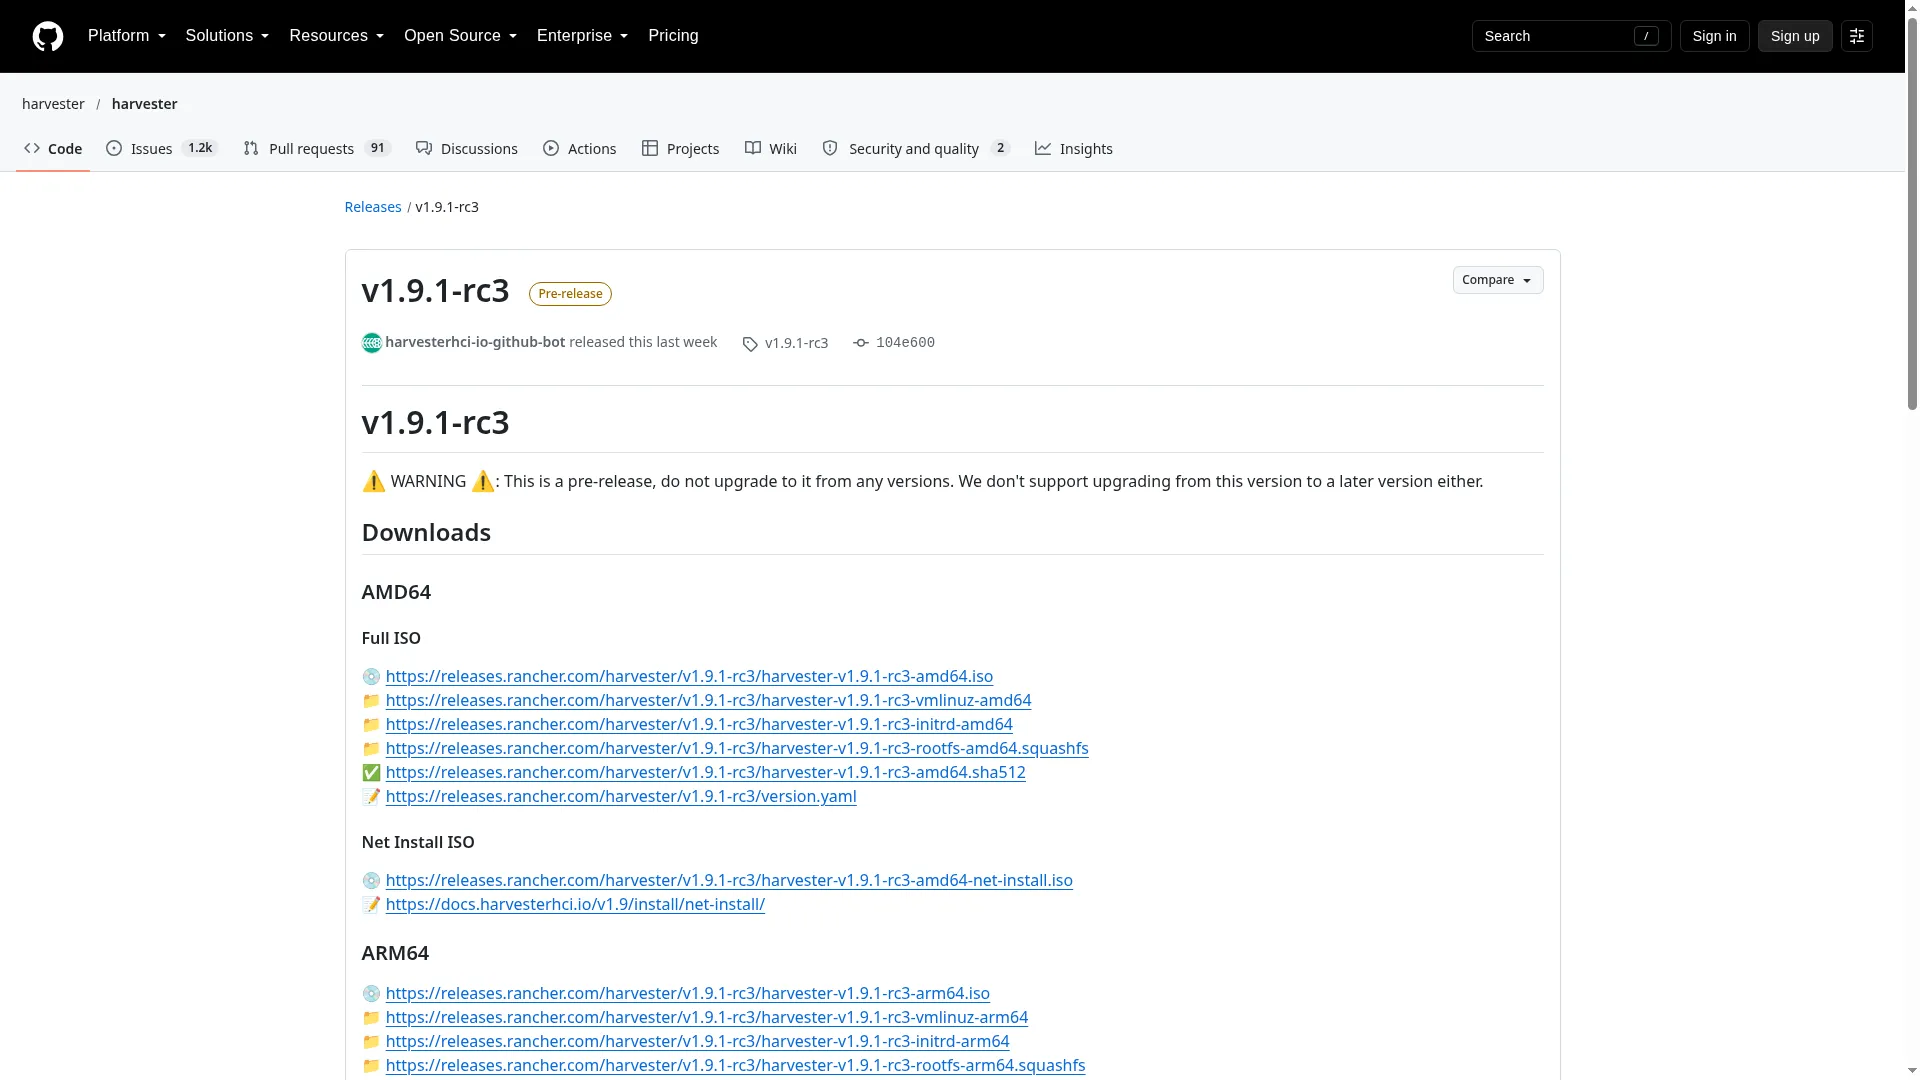Click the Insights graph icon
1920x1080 pixels.
click(1043, 148)
